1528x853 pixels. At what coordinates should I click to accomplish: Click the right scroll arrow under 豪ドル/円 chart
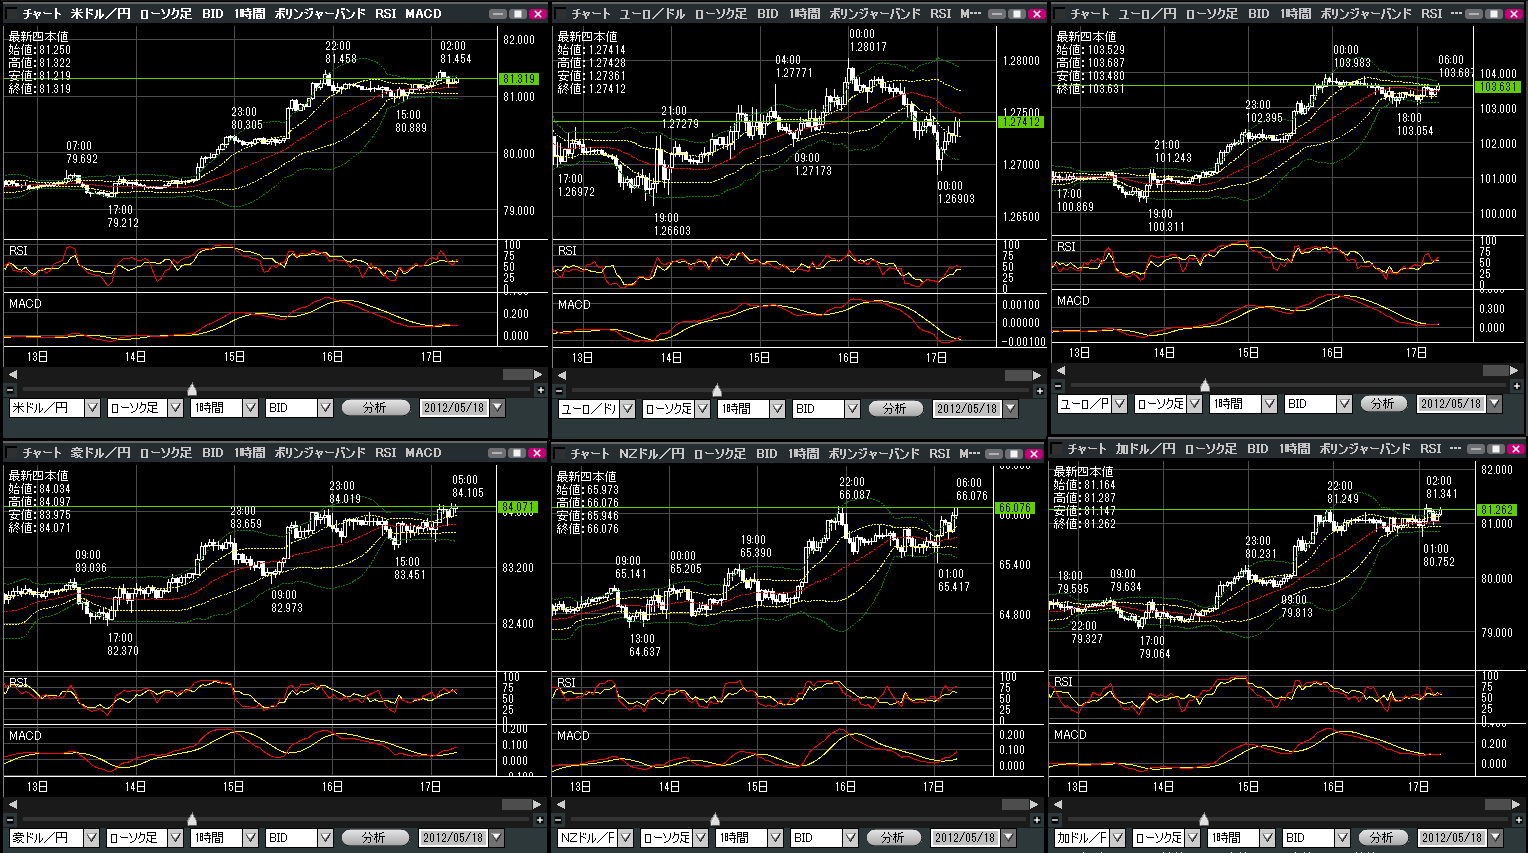pyautogui.click(x=538, y=804)
